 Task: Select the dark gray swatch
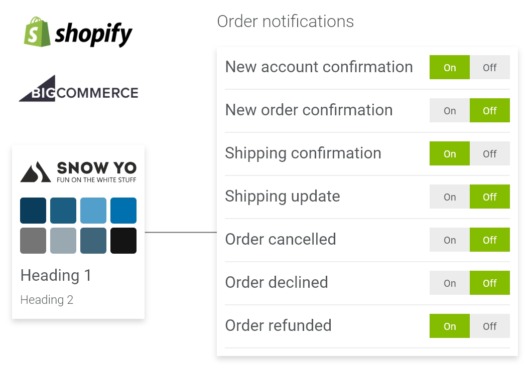tap(33, 241)
